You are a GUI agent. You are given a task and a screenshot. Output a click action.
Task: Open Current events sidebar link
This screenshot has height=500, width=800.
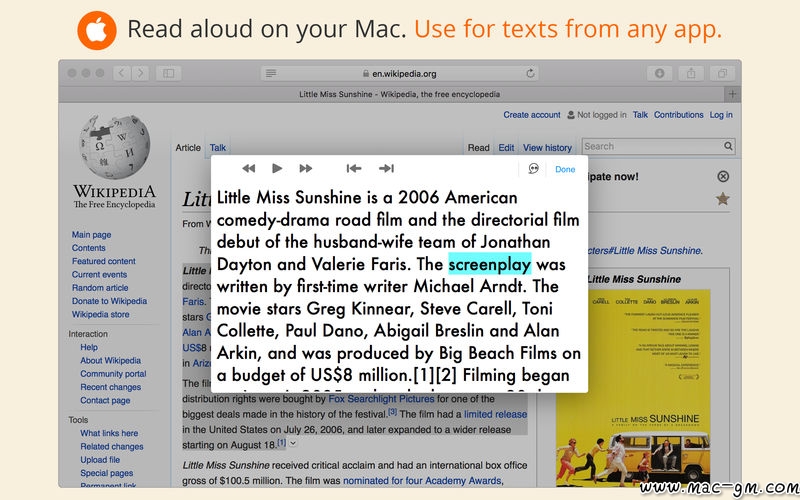pos(99,274)
